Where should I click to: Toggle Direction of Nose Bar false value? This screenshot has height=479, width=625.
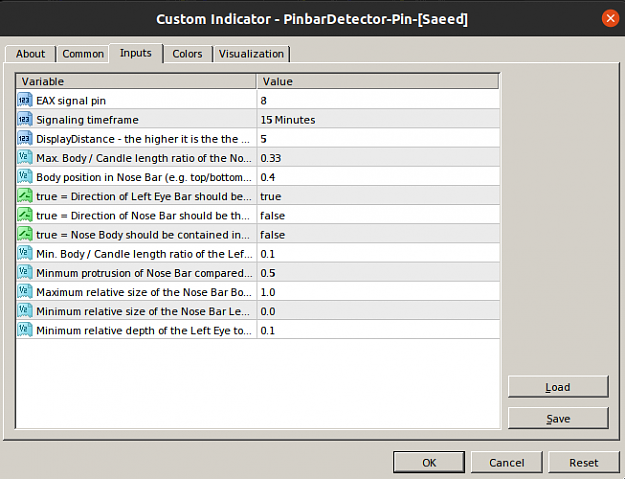(378, 215)
